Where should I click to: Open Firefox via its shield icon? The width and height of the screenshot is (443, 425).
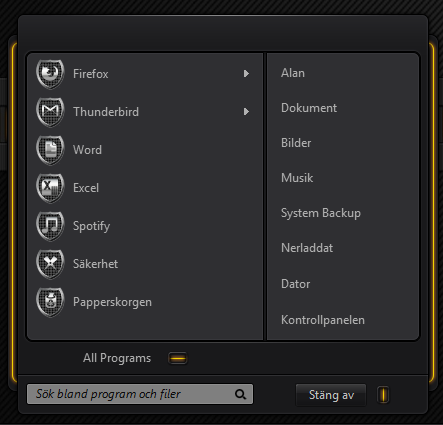50,74
